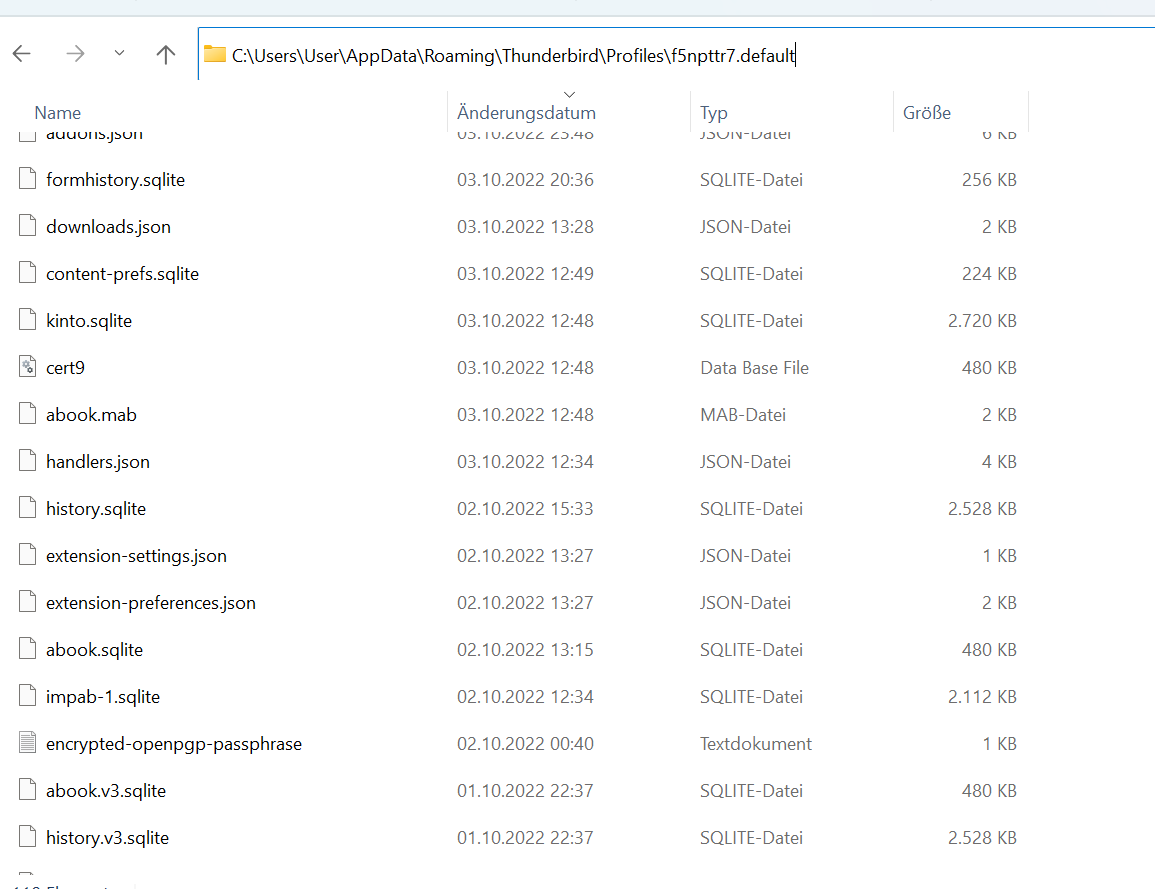Image resolution: width=1155 pixels, height=889 pixels.
Task: Click the date 02.10.2022 12:34
Action: coord(525,697)
